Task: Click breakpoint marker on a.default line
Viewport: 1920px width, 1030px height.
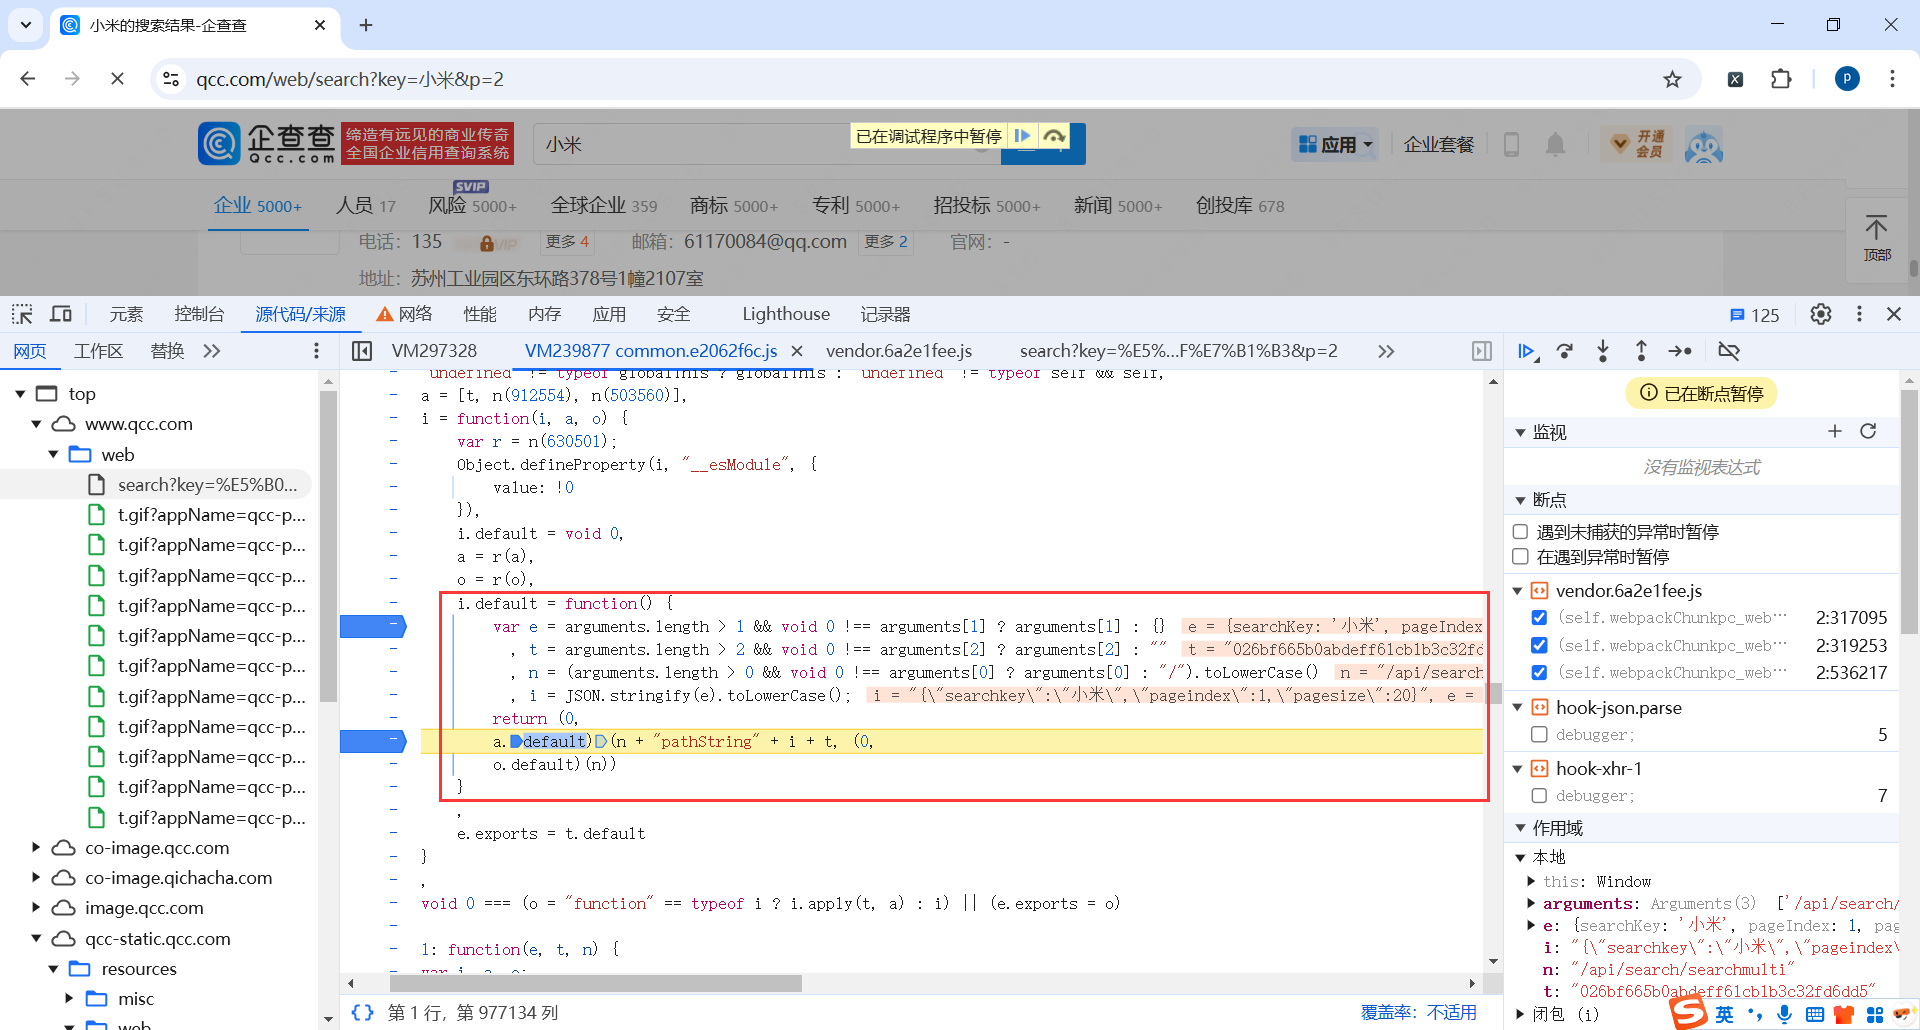Action: 373,741
